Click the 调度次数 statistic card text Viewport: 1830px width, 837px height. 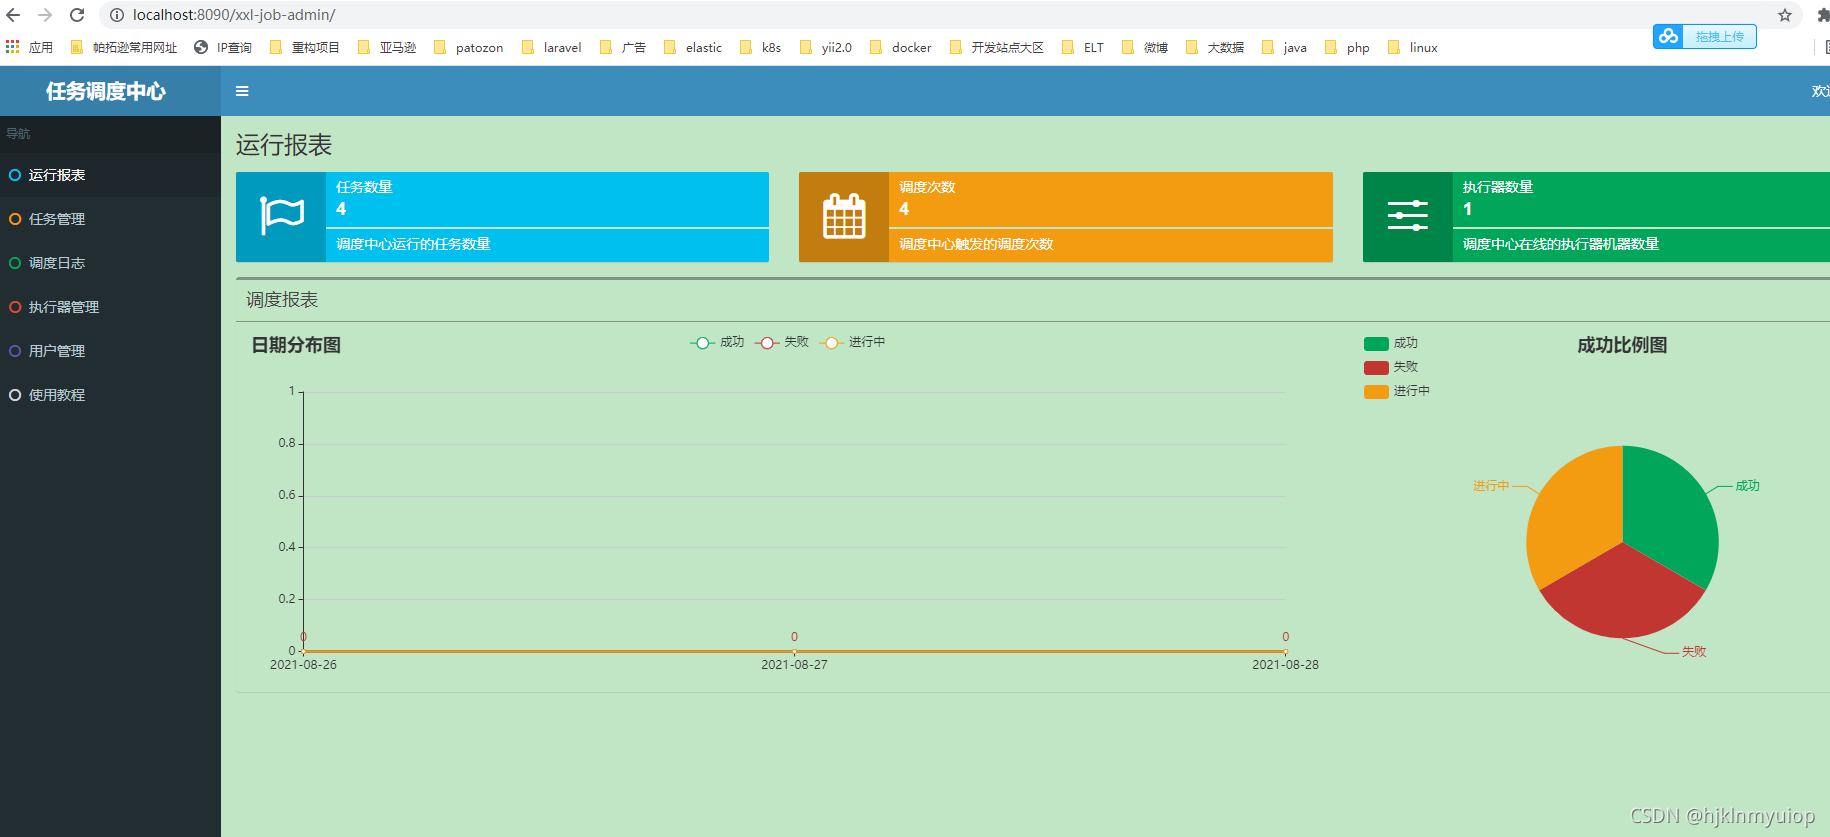coord(927,187)
